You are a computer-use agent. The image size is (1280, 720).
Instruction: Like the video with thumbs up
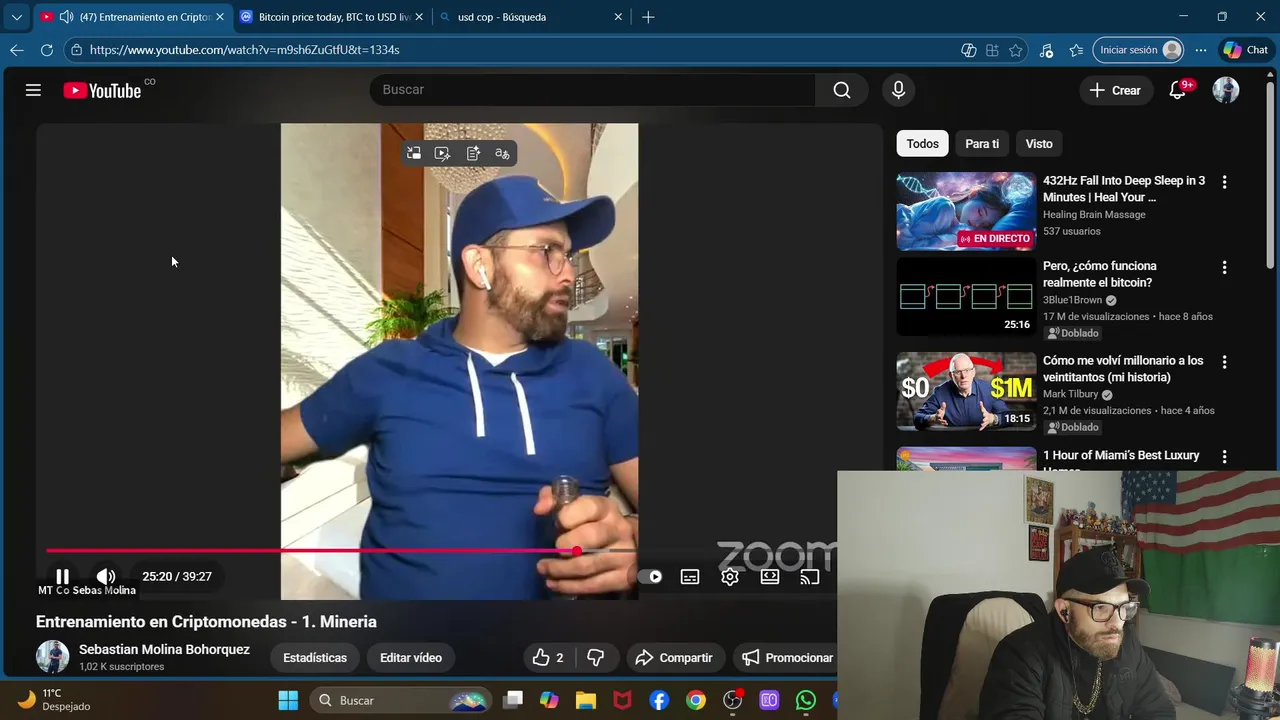point(548,658)
